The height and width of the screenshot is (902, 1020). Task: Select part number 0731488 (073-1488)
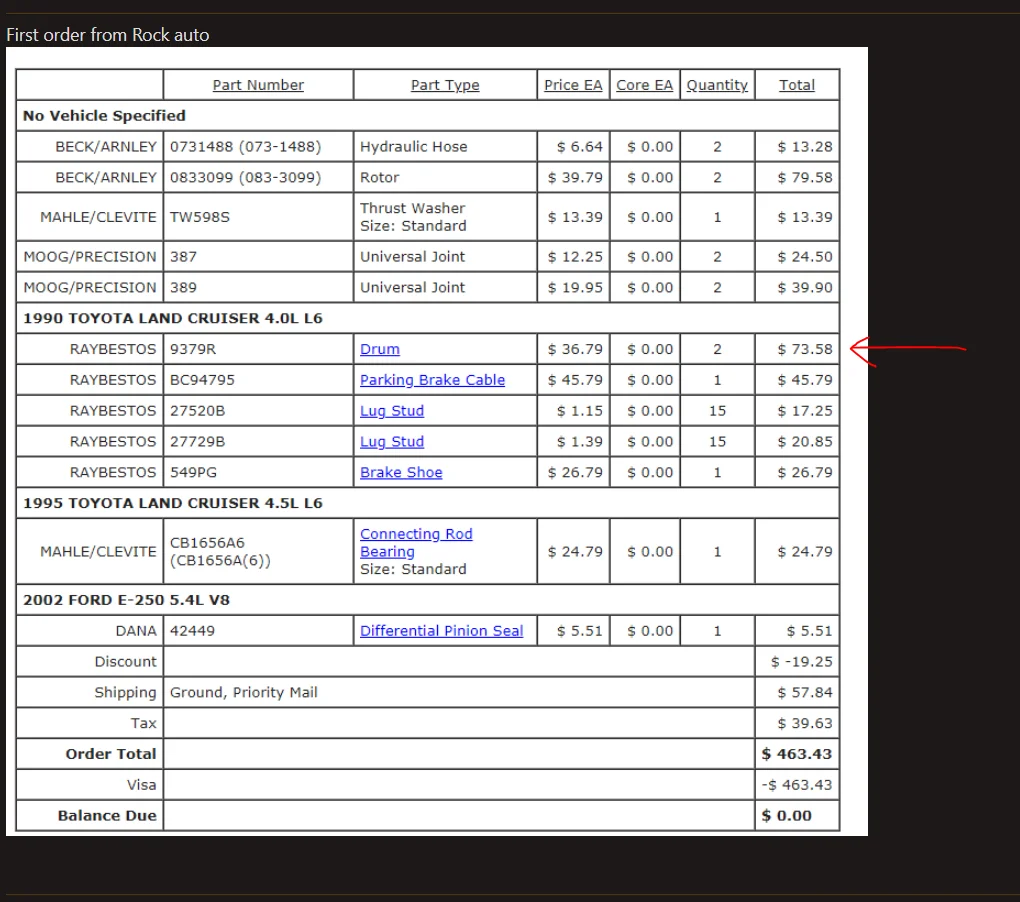pos(246,147)
